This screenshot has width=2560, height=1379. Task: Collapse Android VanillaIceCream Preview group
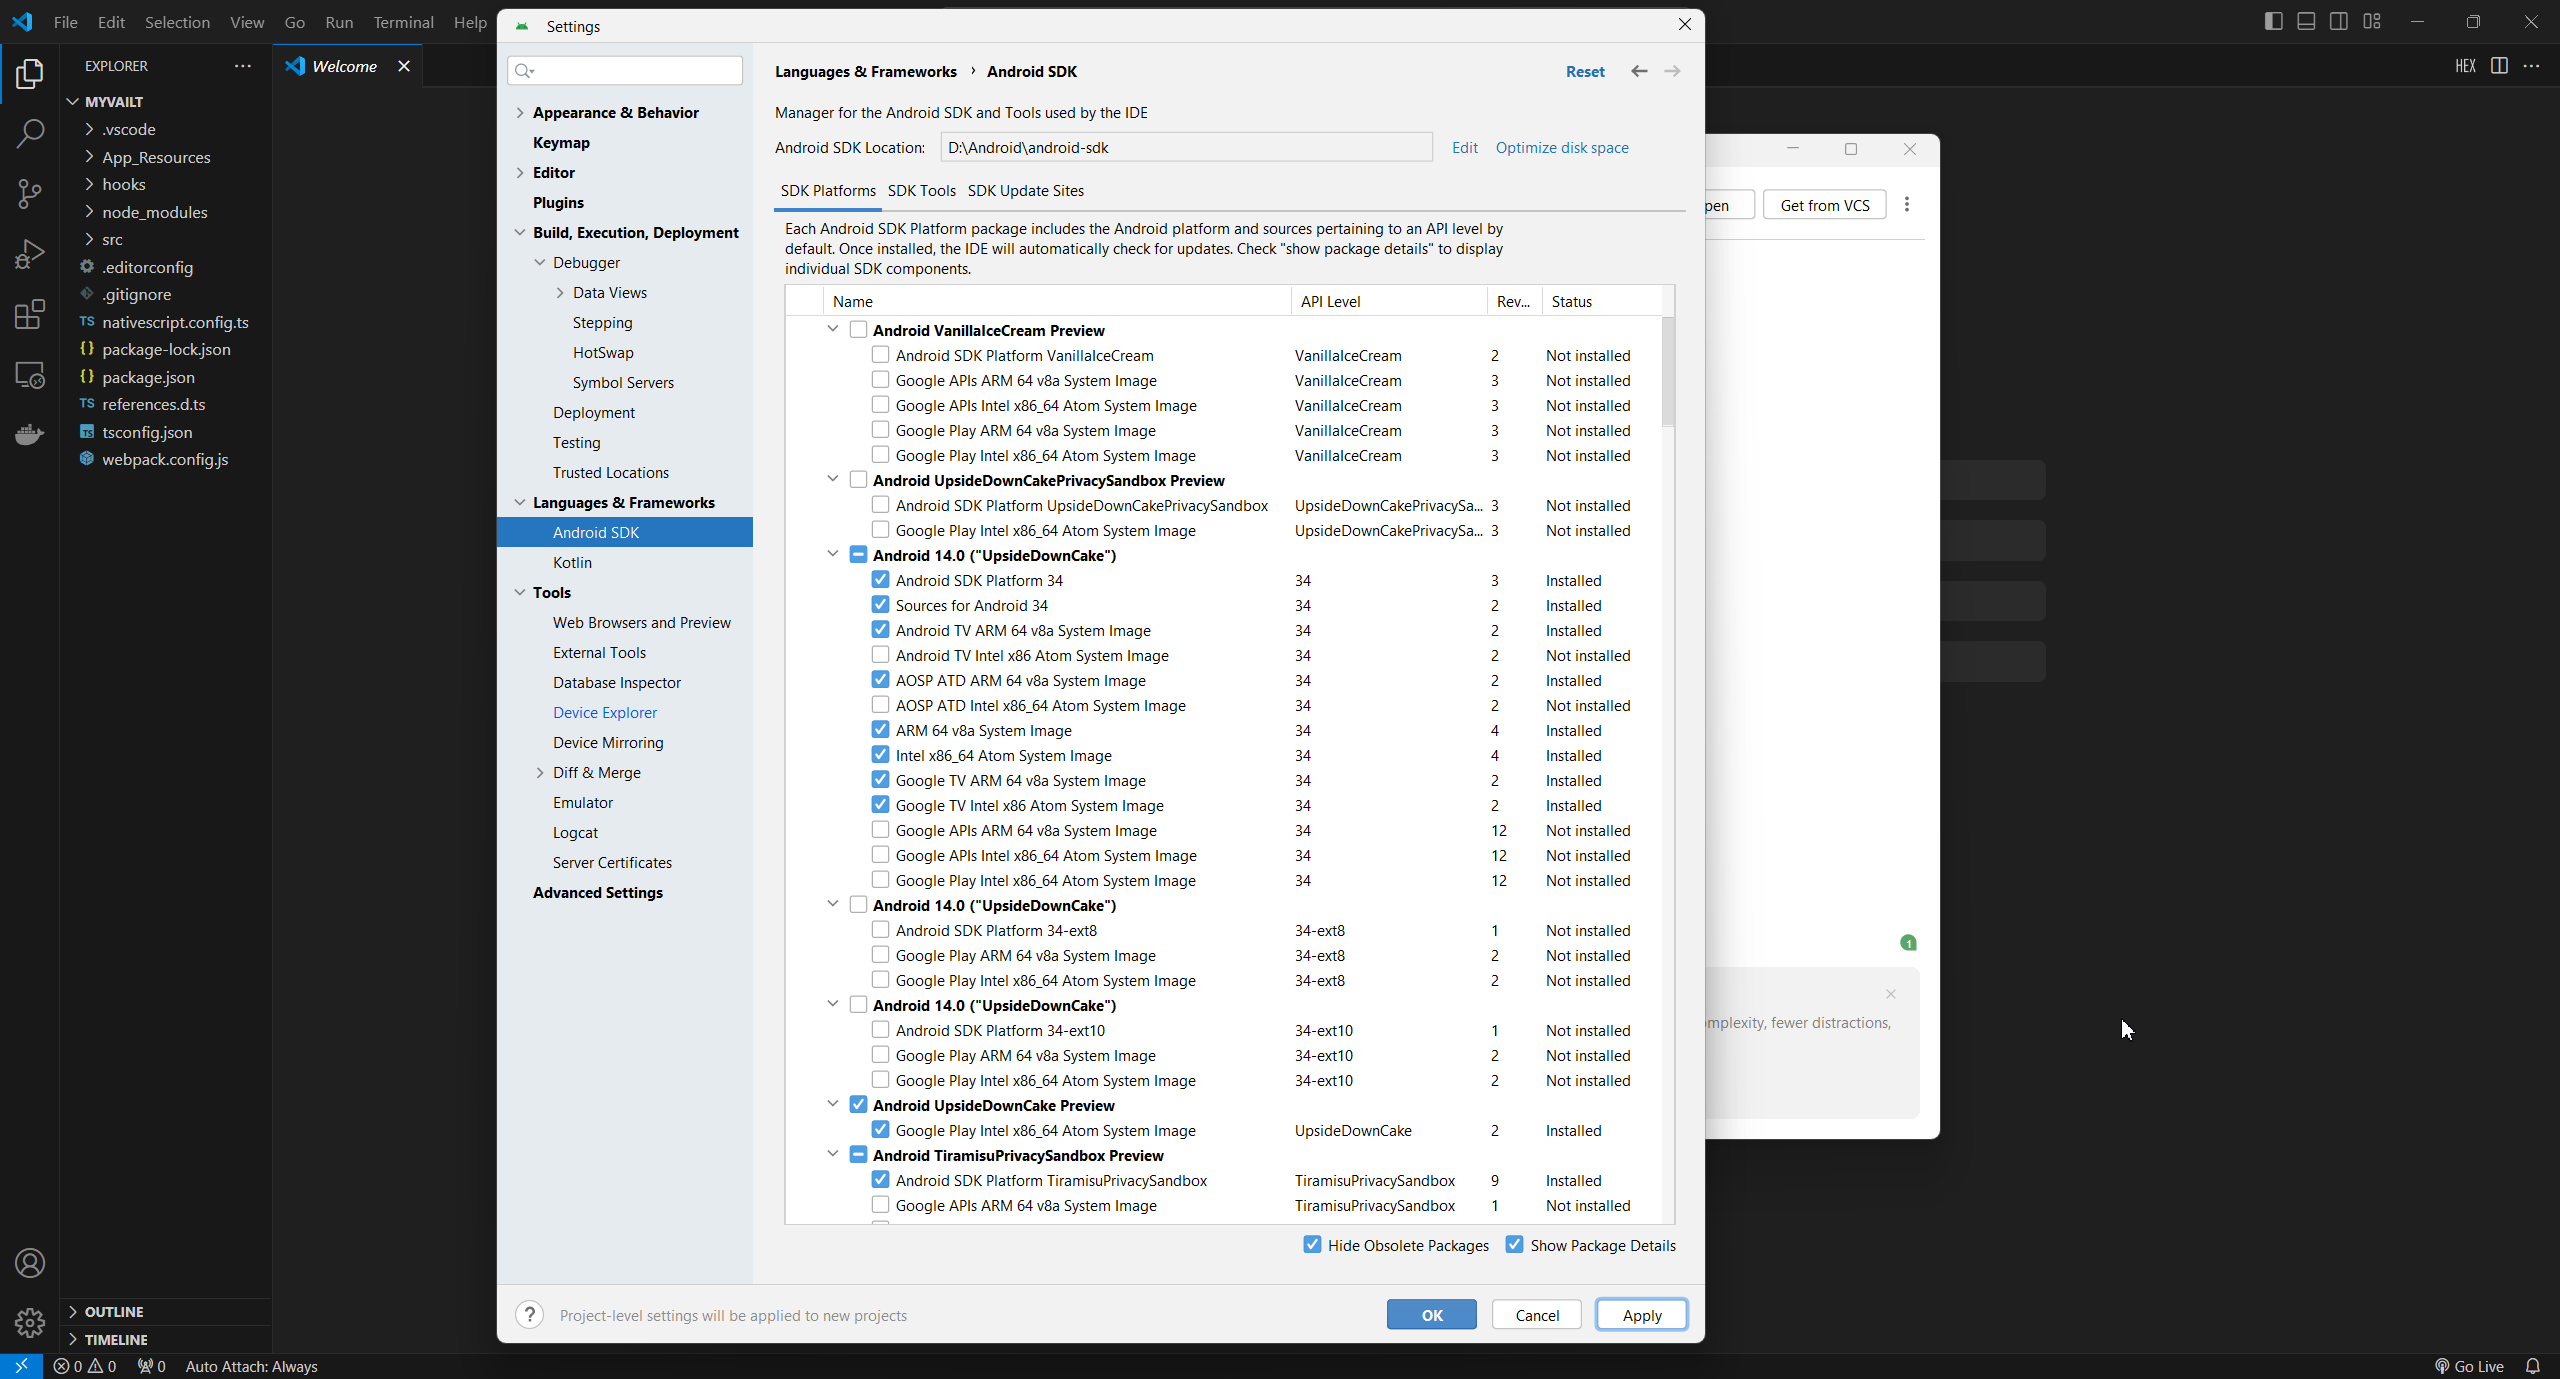coord(832,329)
